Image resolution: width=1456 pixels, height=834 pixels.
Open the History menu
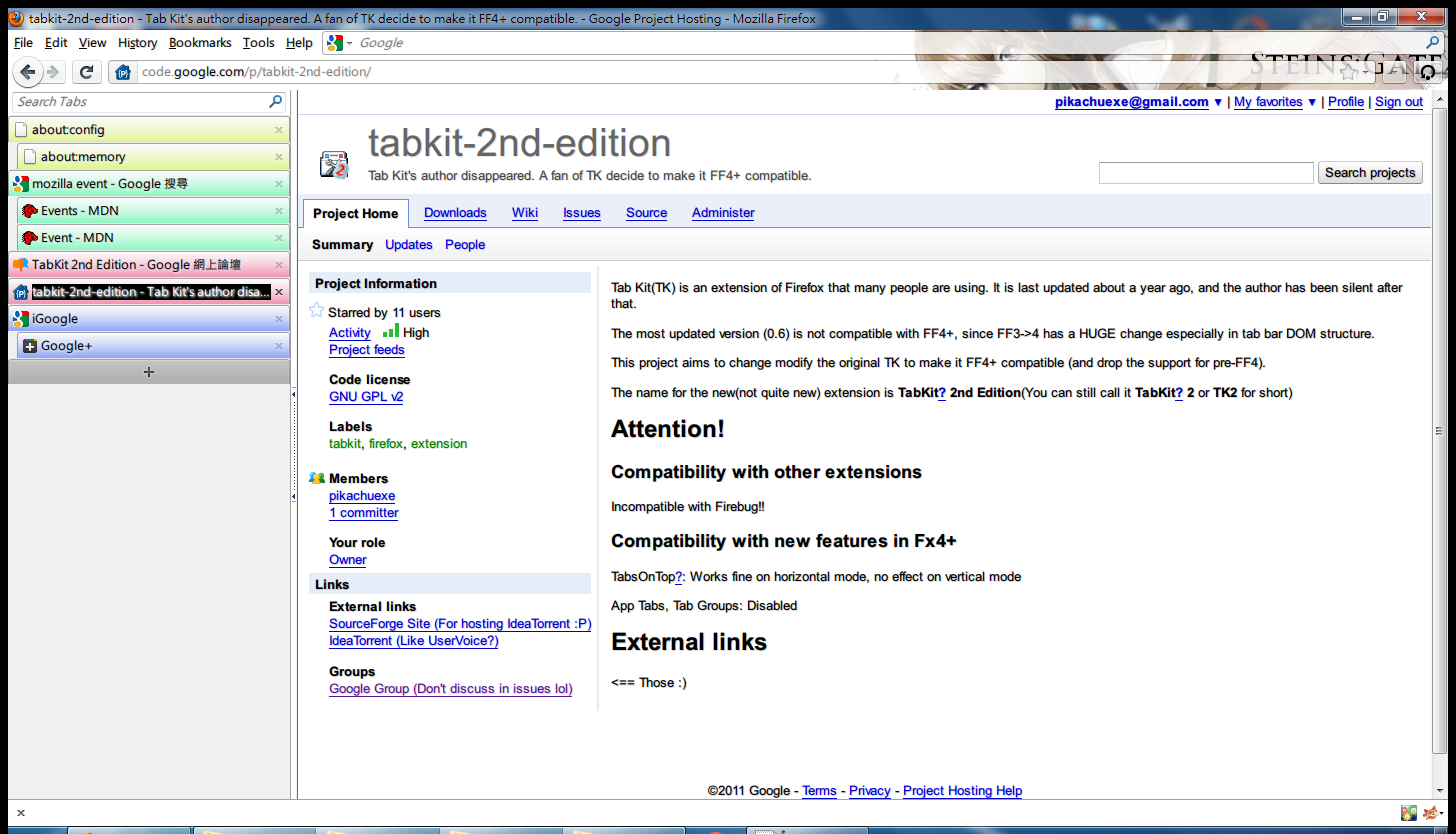pyautogui.click(x=137, y=43)
